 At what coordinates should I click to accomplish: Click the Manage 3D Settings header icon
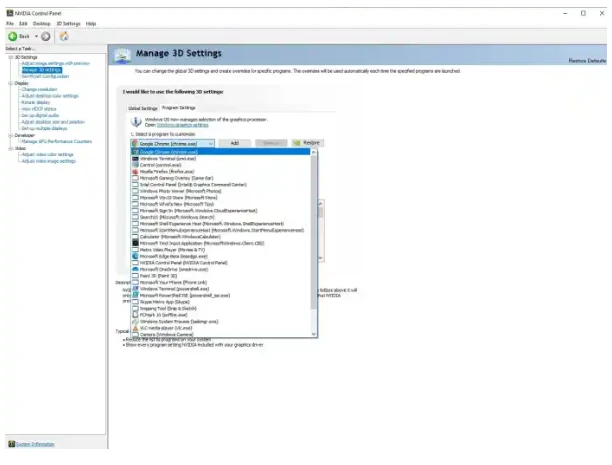click(122, 55)
